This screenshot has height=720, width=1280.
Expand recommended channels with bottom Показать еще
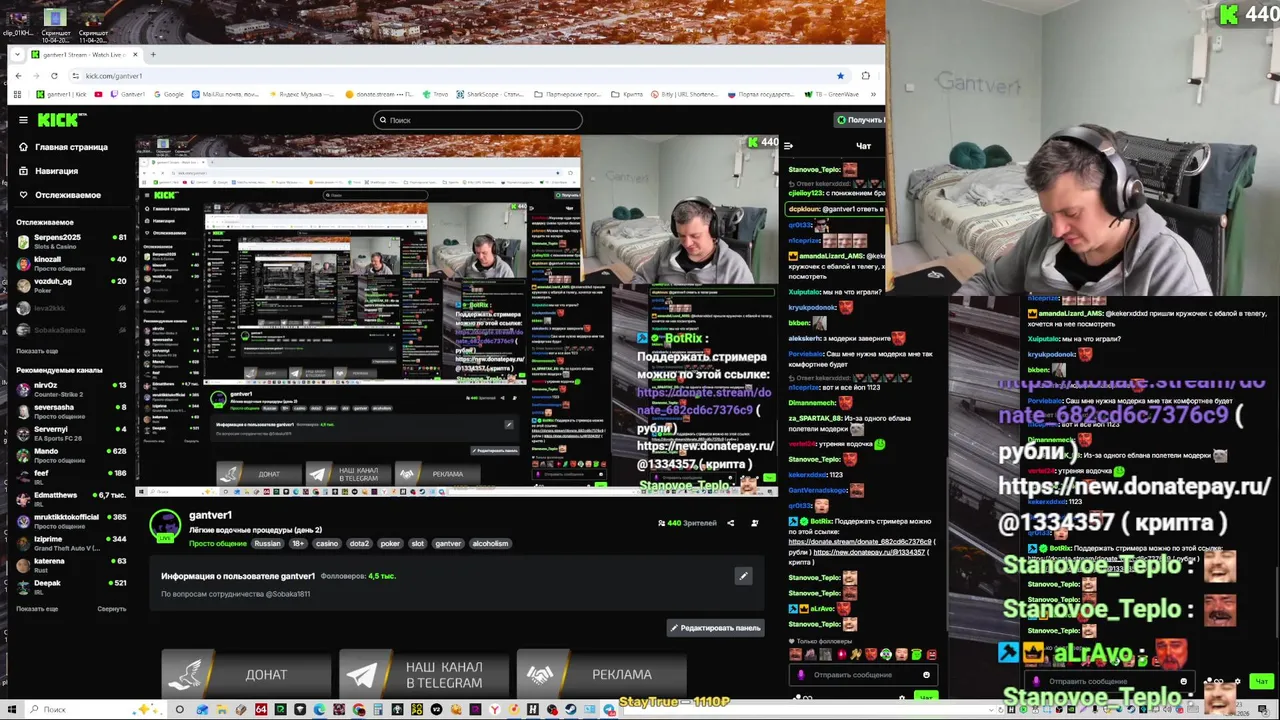point(37,608)
